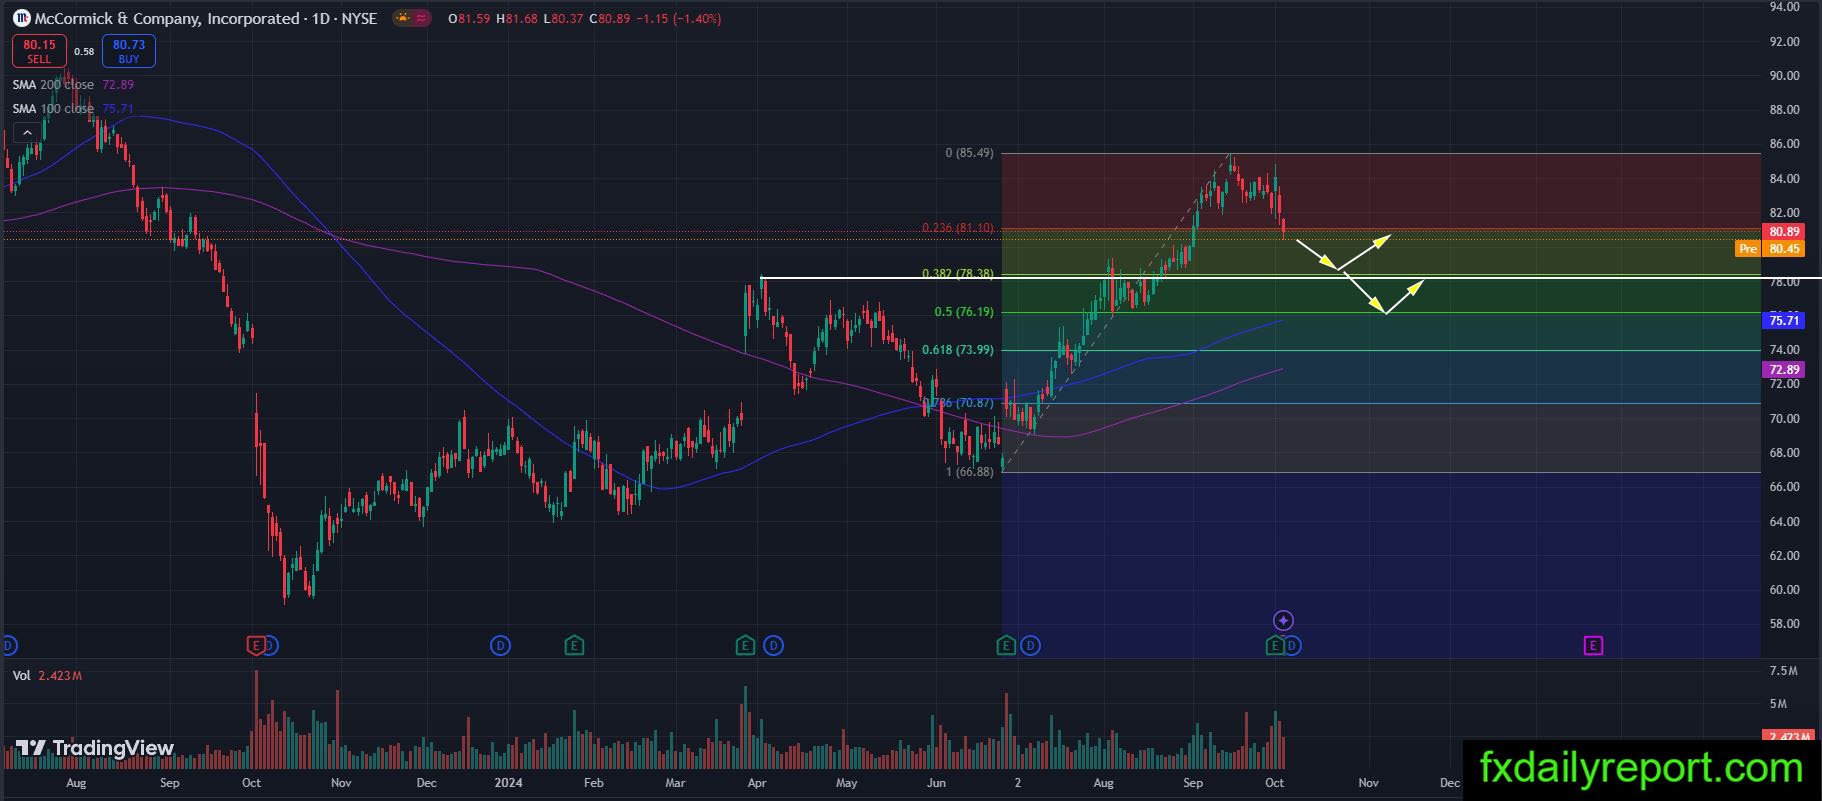Click the McCormick & Company symbol title
Viewport: 1822px width, 801px height.
(167, 18)
